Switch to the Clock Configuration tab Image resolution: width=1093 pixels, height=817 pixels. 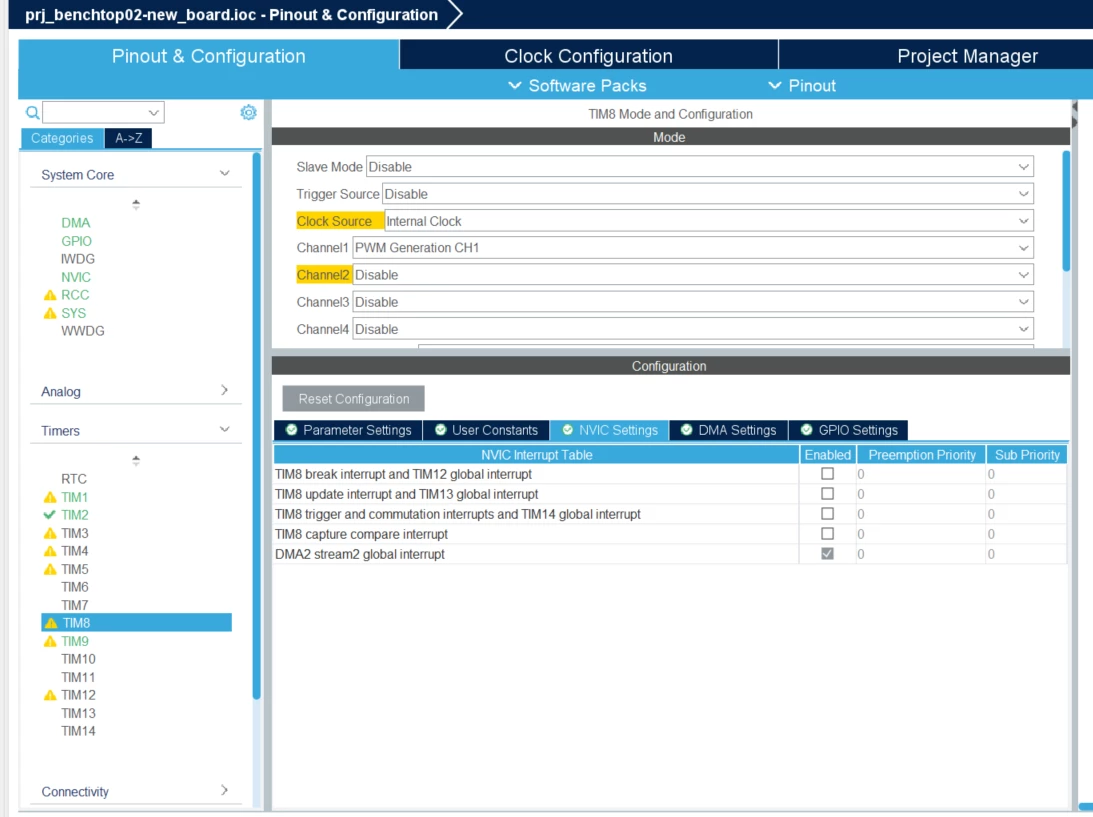pos(588,56)
